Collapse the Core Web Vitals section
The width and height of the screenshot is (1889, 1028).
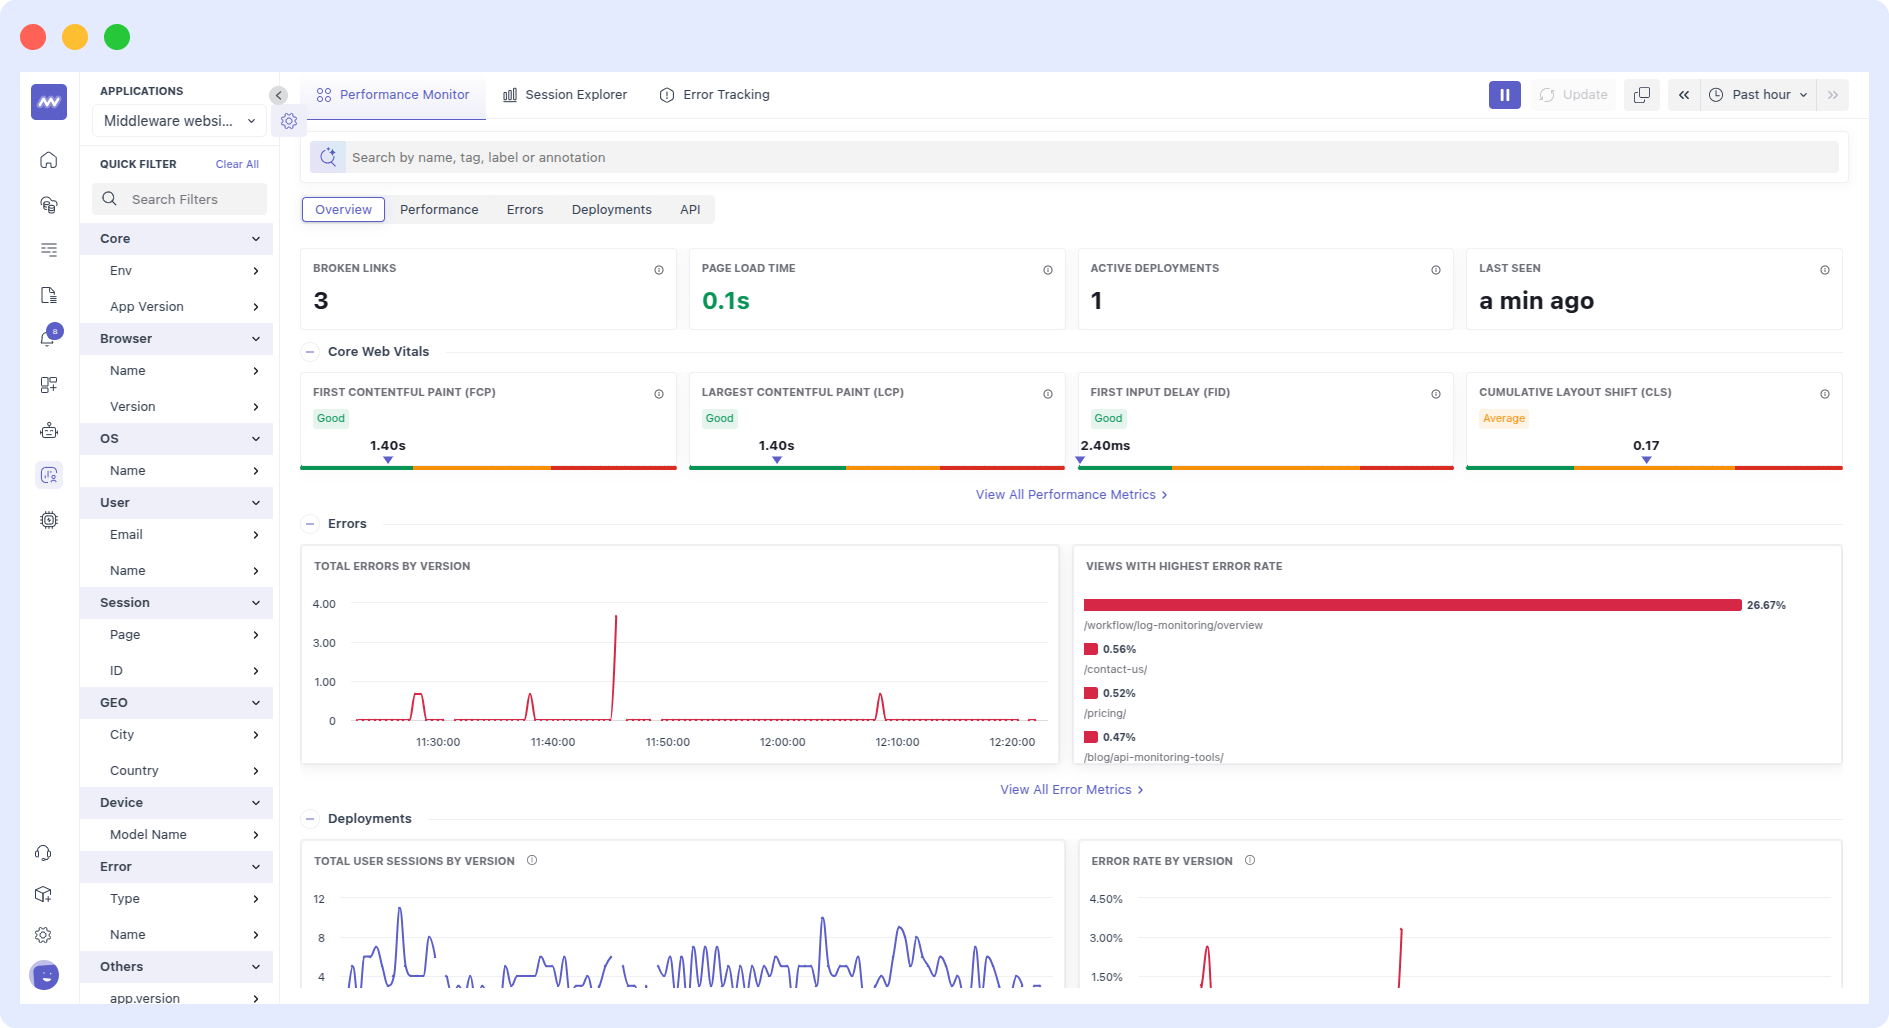(x=311, y=351)
